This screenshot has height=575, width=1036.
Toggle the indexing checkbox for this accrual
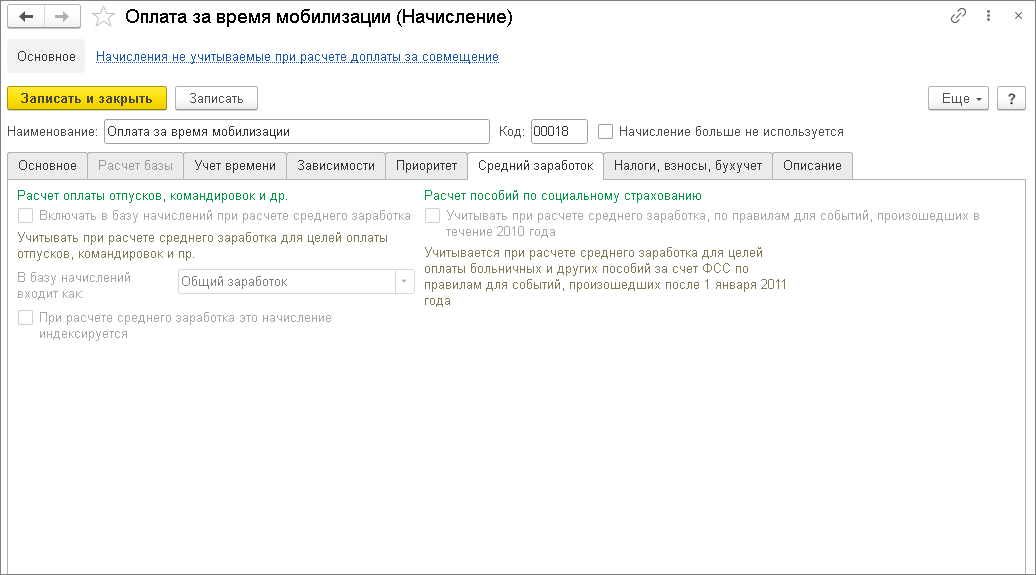tap(26, 318)
